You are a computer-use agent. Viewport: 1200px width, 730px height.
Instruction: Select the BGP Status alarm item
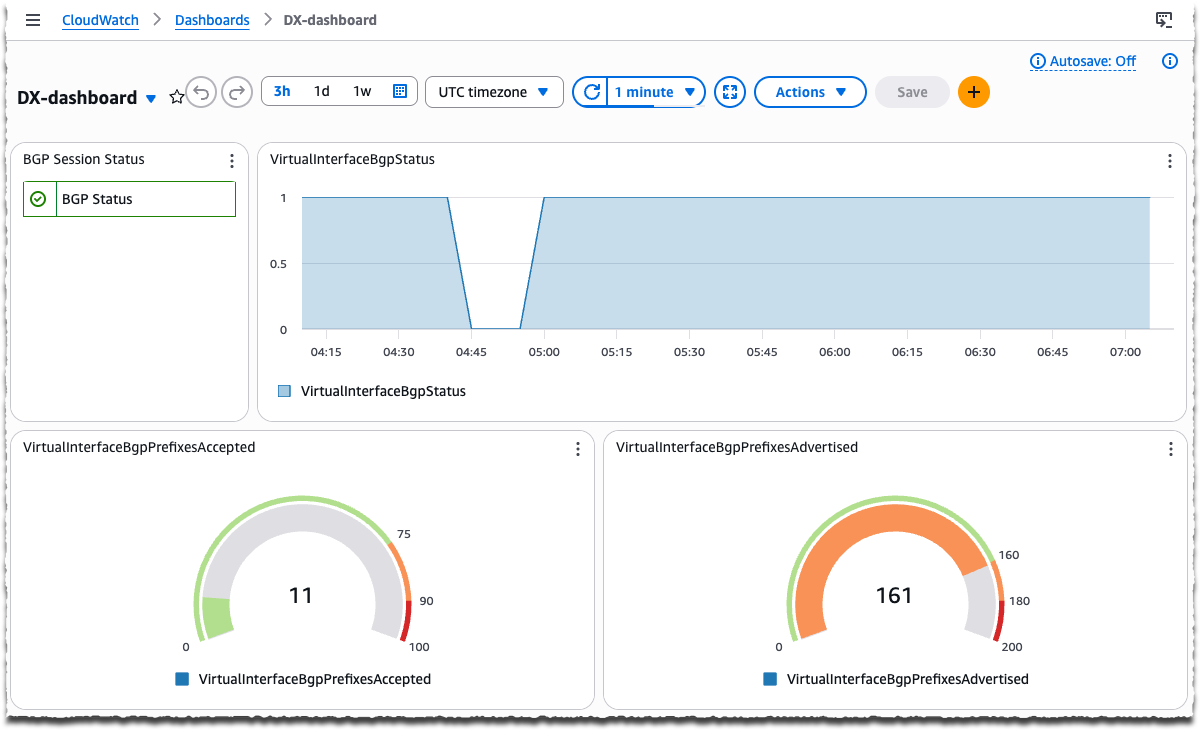click(129, 198)
